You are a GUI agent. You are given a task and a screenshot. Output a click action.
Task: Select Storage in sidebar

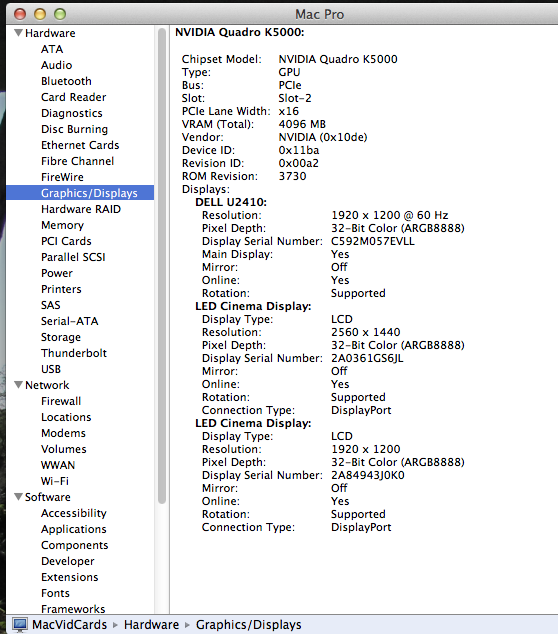tap(61, 337)
